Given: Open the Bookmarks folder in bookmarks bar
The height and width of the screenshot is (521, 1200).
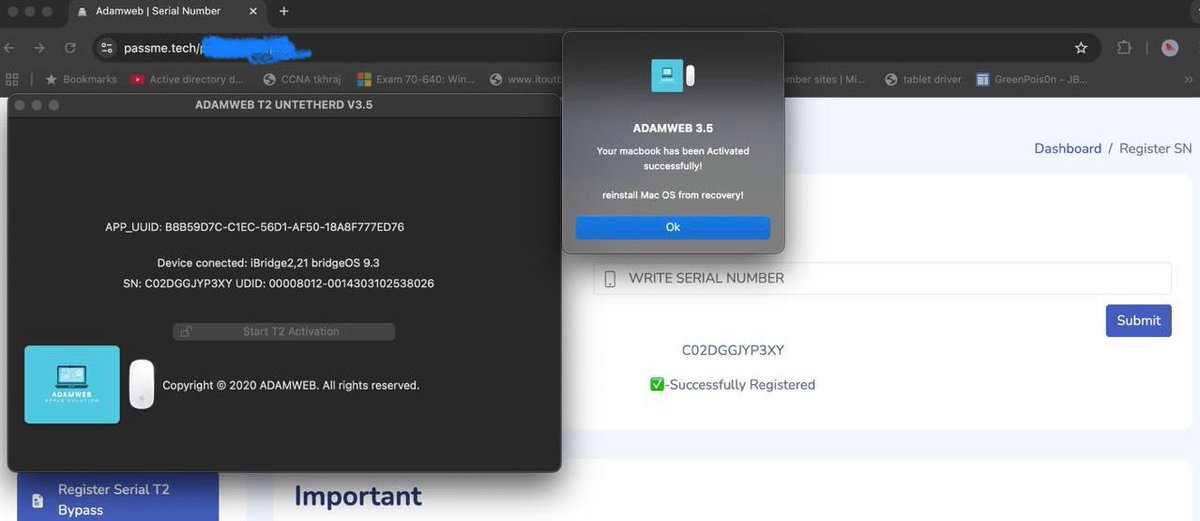Looking at the screenshot, I should click(x=81, y=79).
